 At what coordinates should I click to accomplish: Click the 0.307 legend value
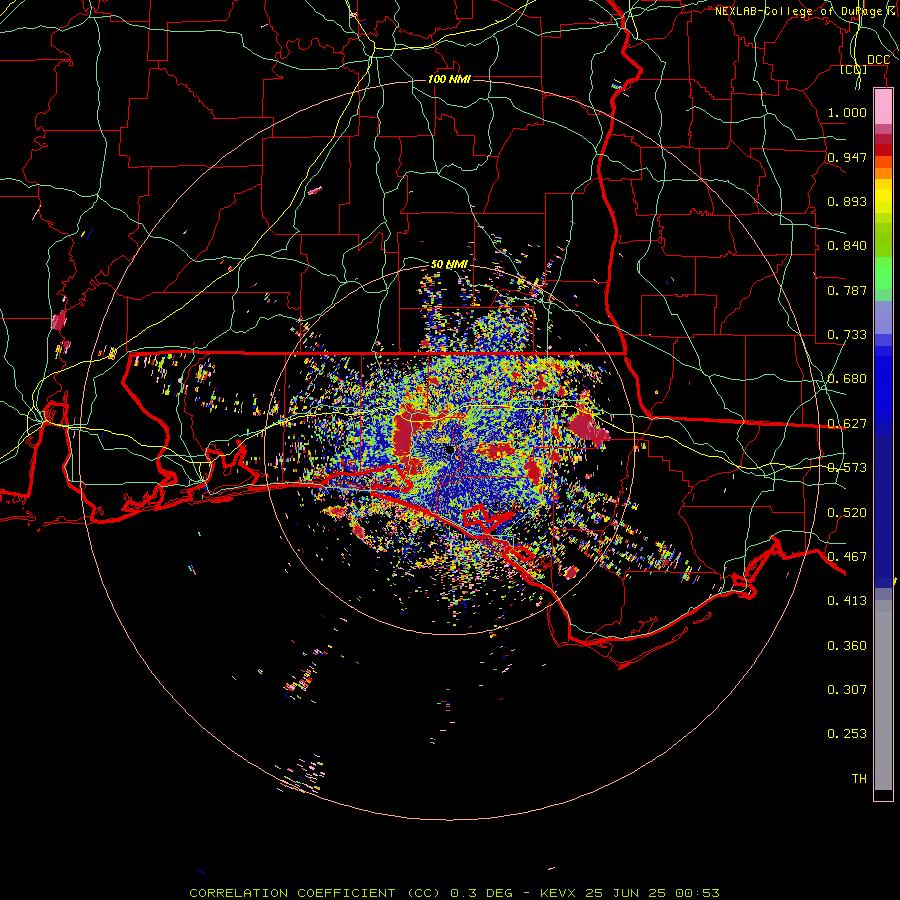[x=847, y=690]
